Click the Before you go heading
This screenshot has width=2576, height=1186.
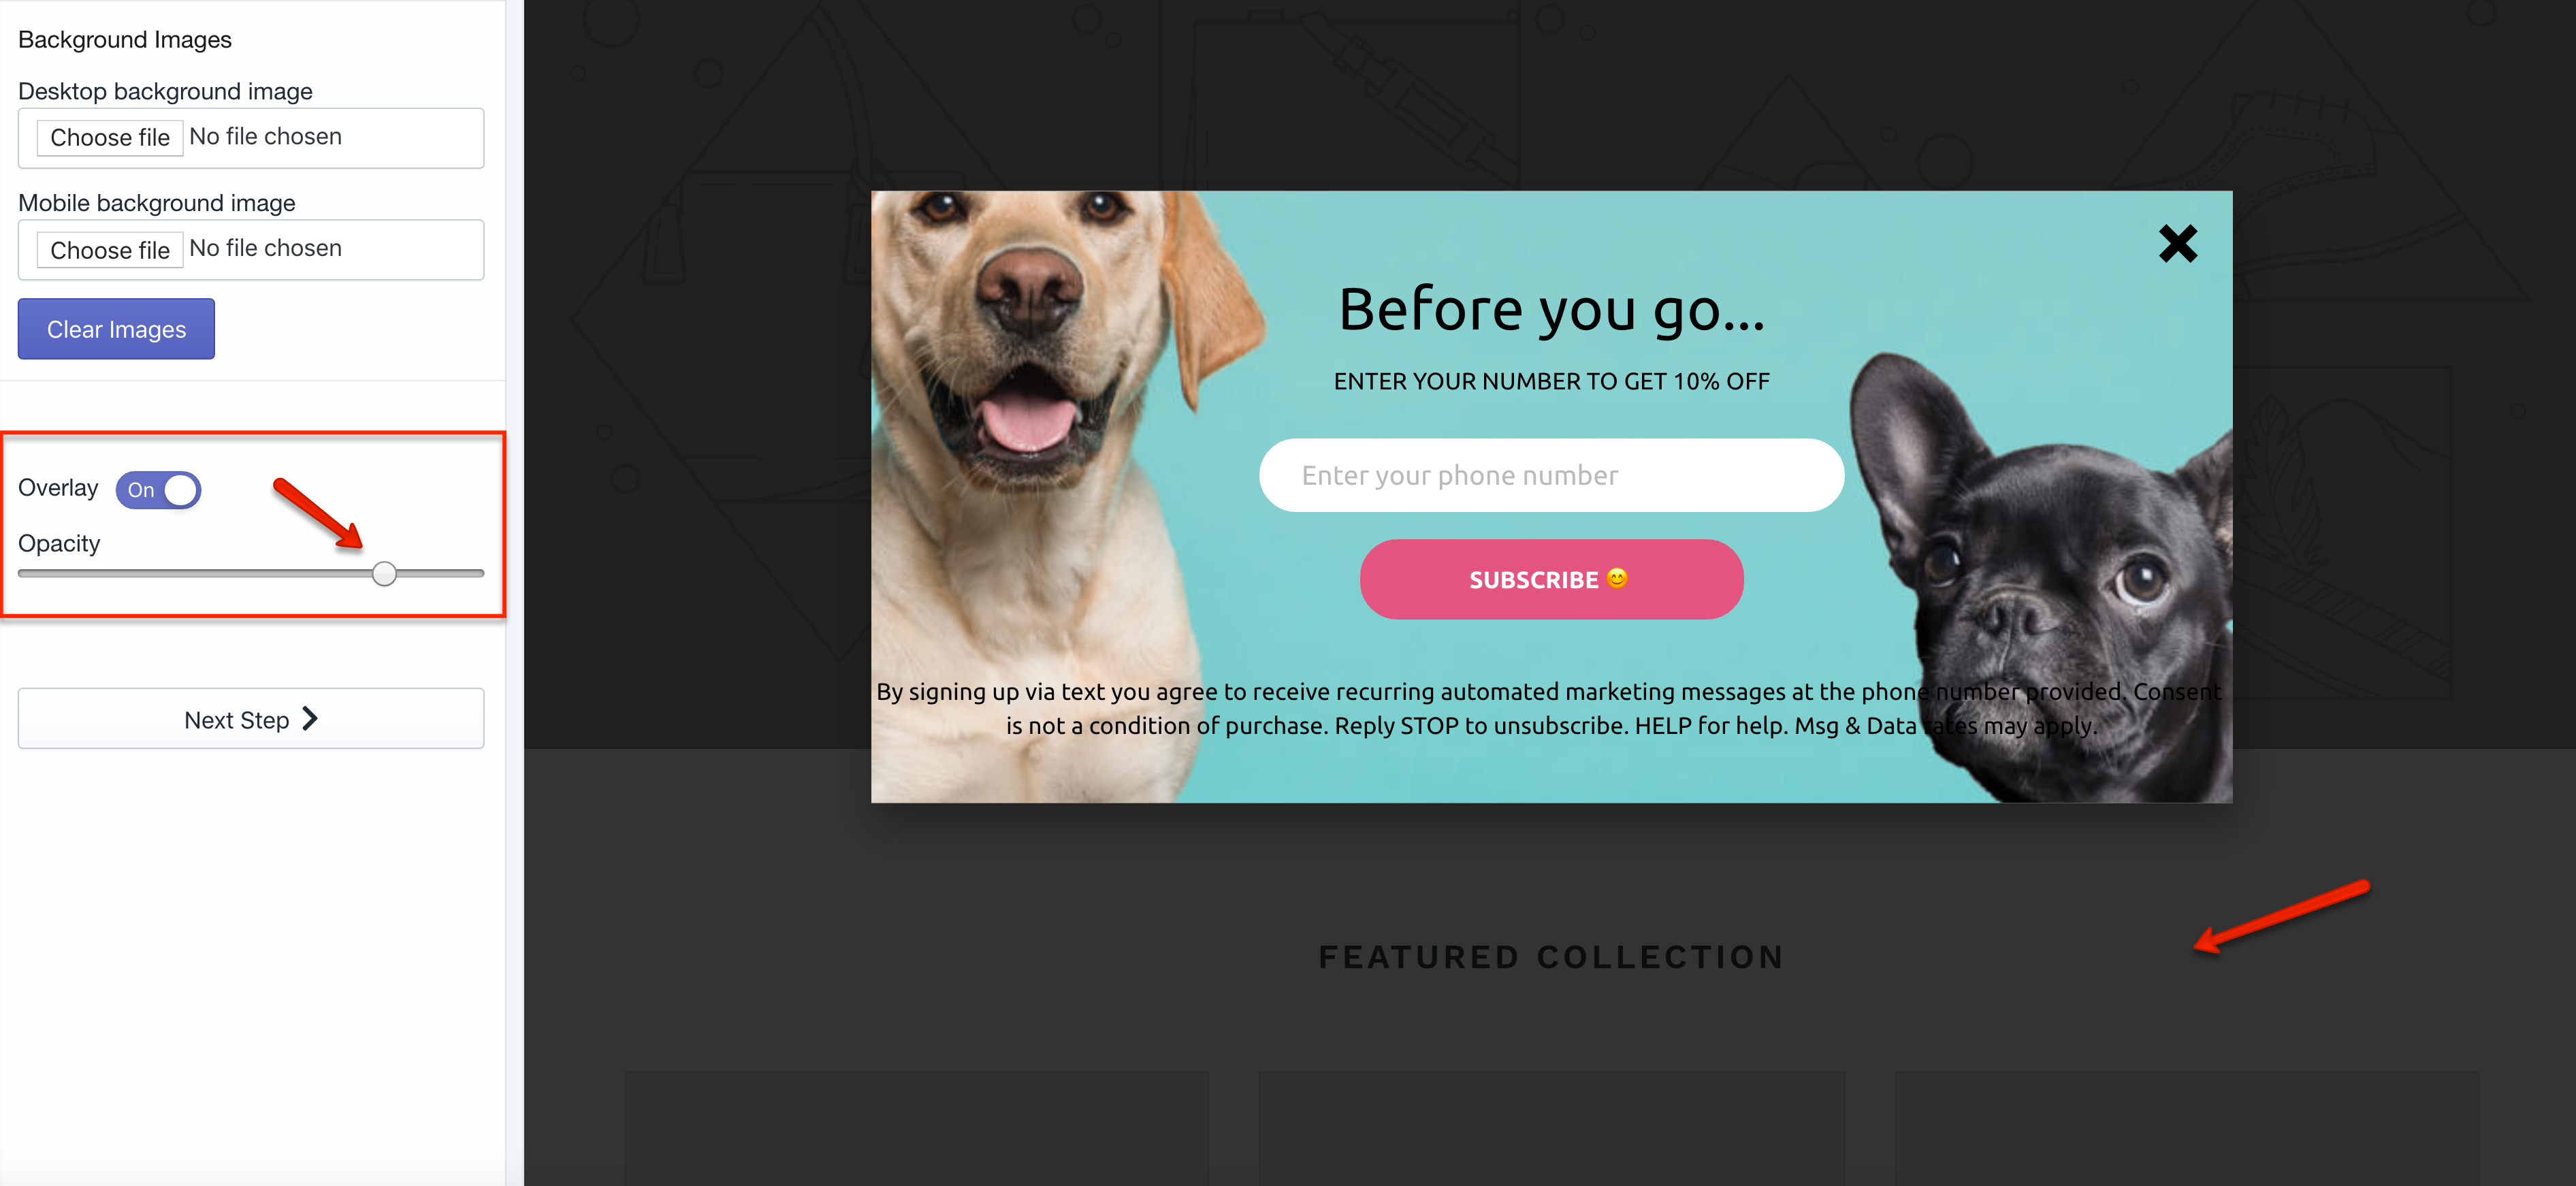(x=1551, y=309)
